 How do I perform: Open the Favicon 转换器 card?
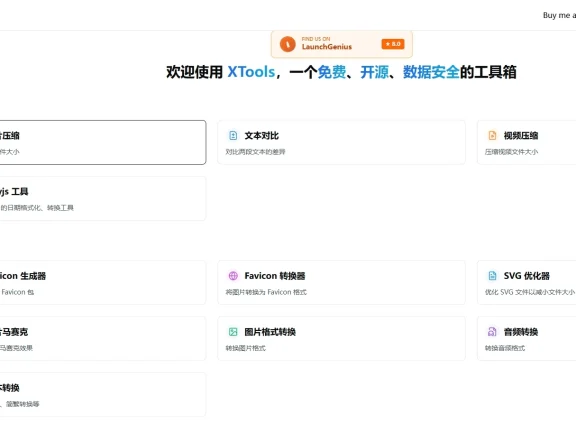point(341,283)
